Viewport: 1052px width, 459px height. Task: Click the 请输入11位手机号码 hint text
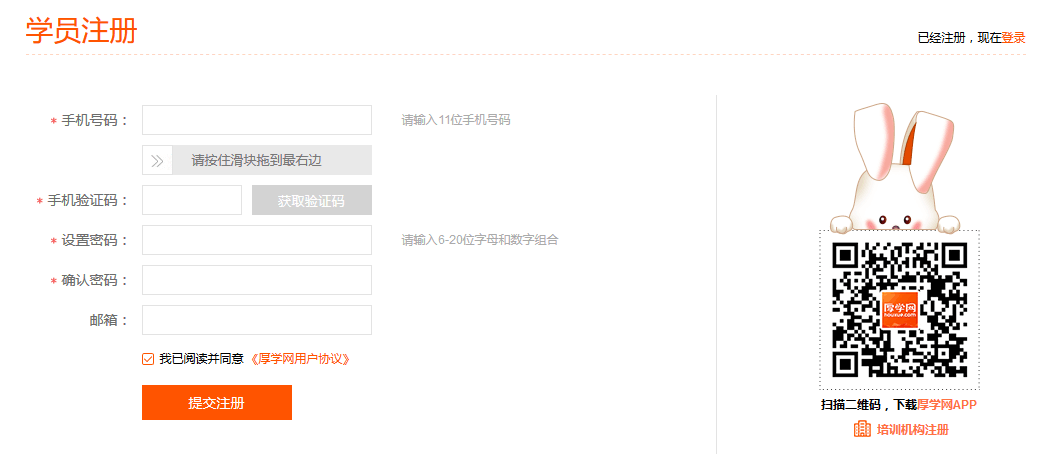coord(456,120)
